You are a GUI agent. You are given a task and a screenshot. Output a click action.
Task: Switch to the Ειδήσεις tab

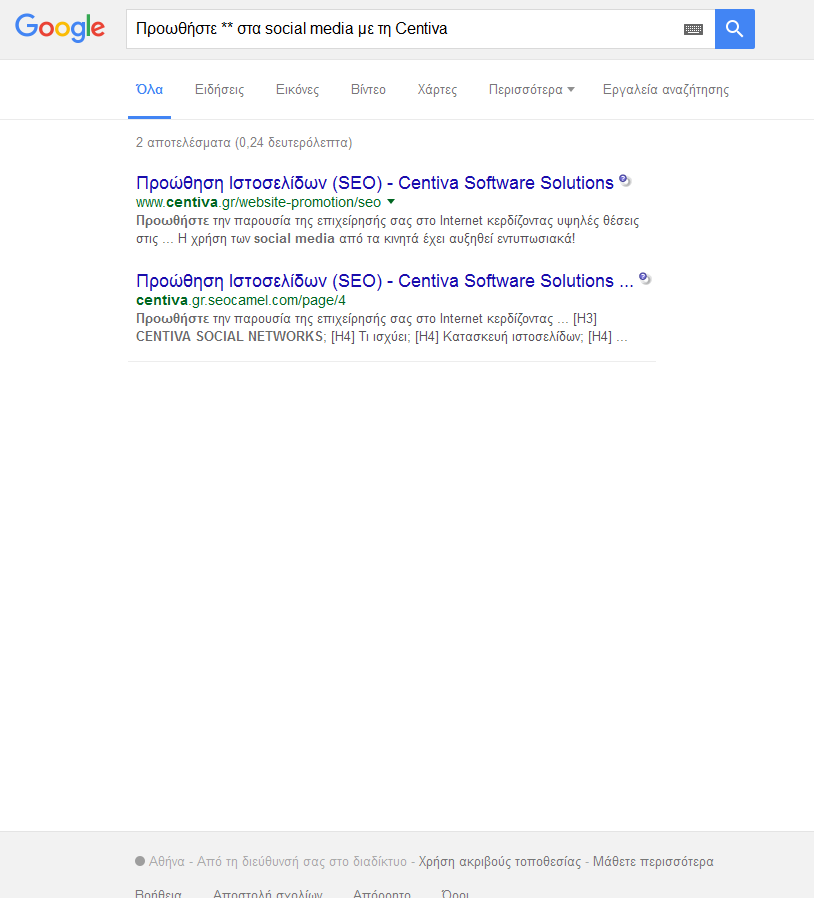pyautogui.click(x=219, y=90)
